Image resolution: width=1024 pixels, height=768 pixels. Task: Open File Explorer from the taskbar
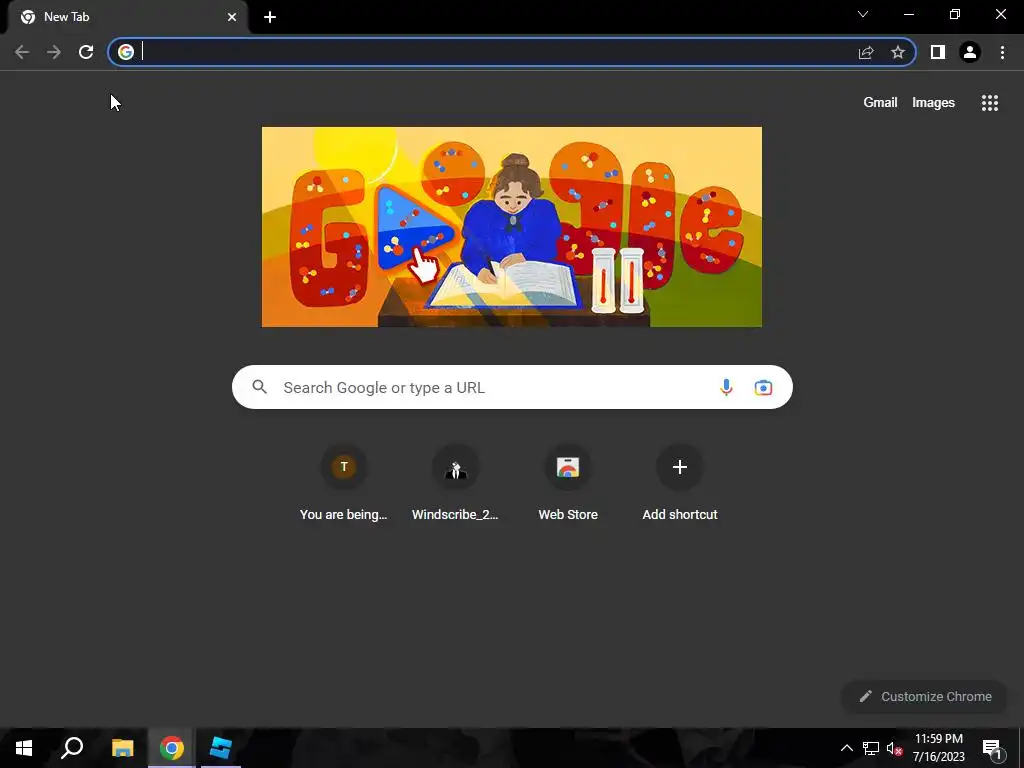coord(122,748)
